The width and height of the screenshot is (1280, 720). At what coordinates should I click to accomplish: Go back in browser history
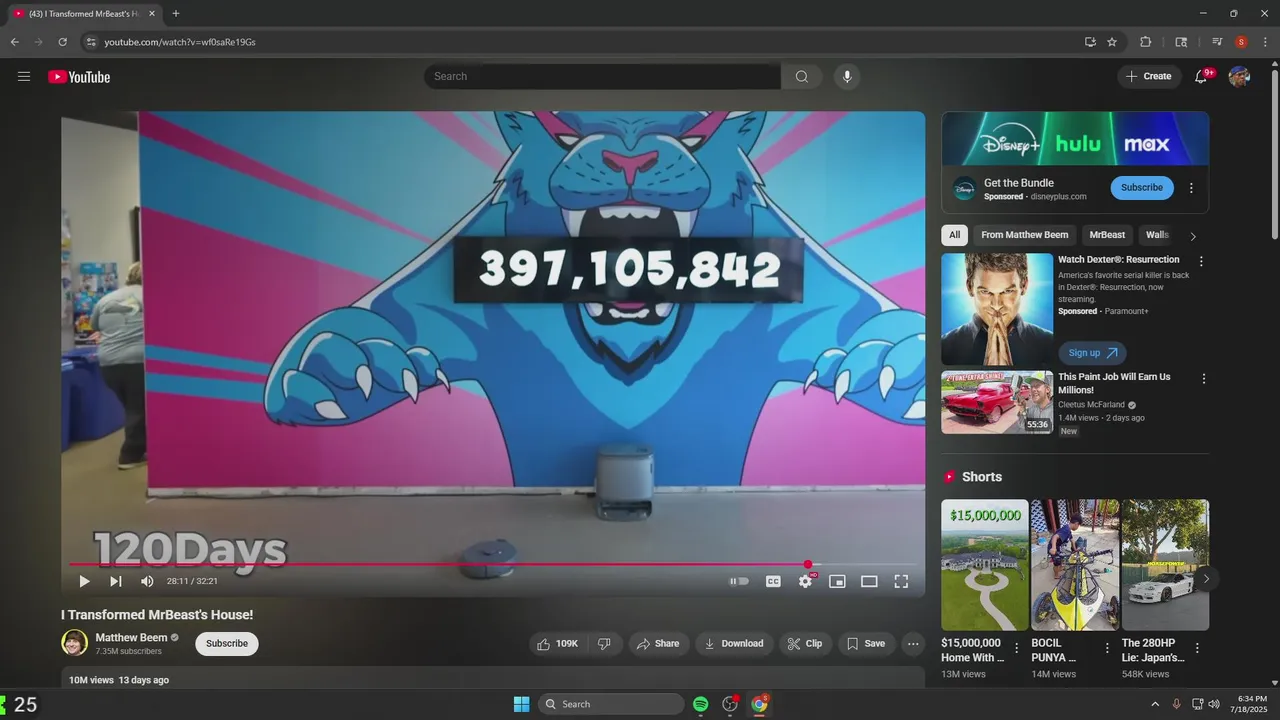coord(15,42)
